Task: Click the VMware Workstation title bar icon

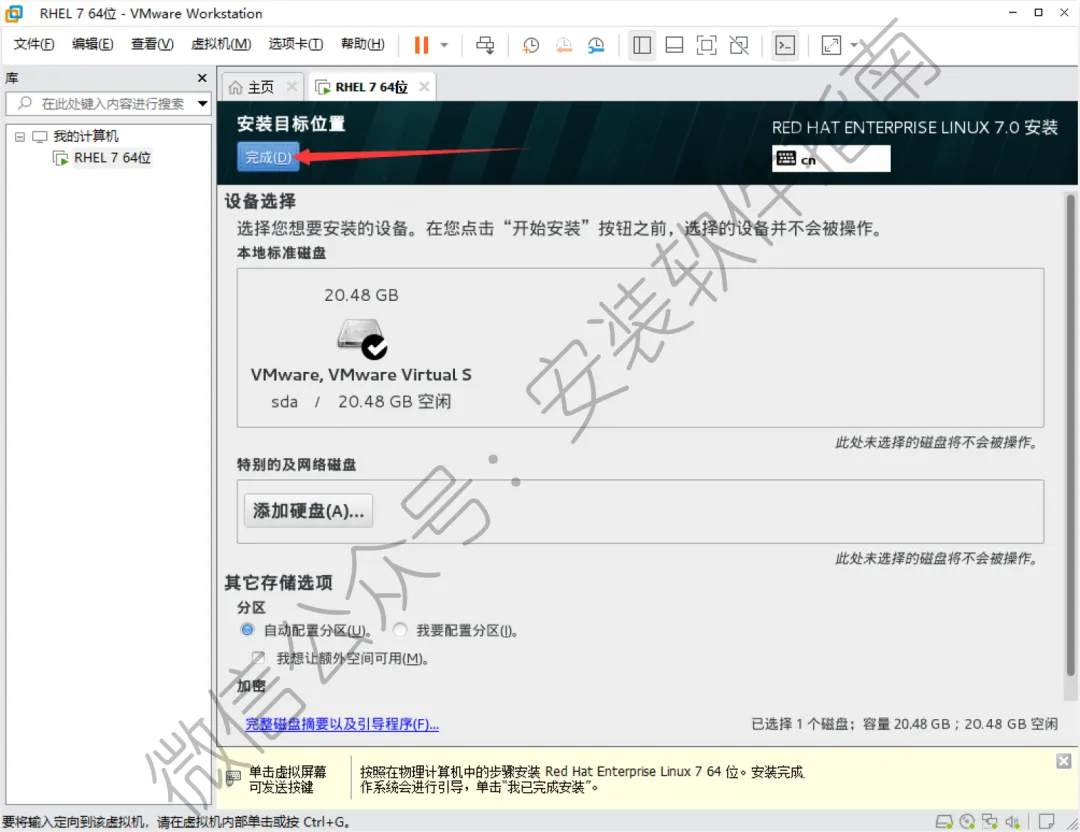Action: (x=14, y=13)
